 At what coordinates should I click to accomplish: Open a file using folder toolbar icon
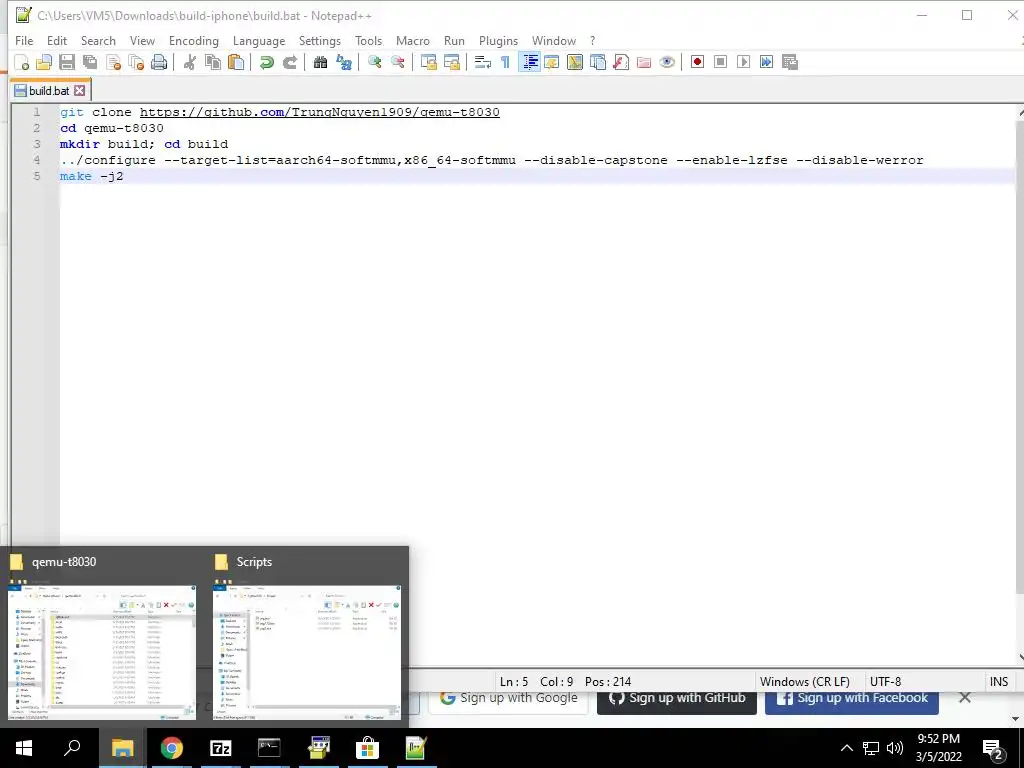click(x=44, y=62)
